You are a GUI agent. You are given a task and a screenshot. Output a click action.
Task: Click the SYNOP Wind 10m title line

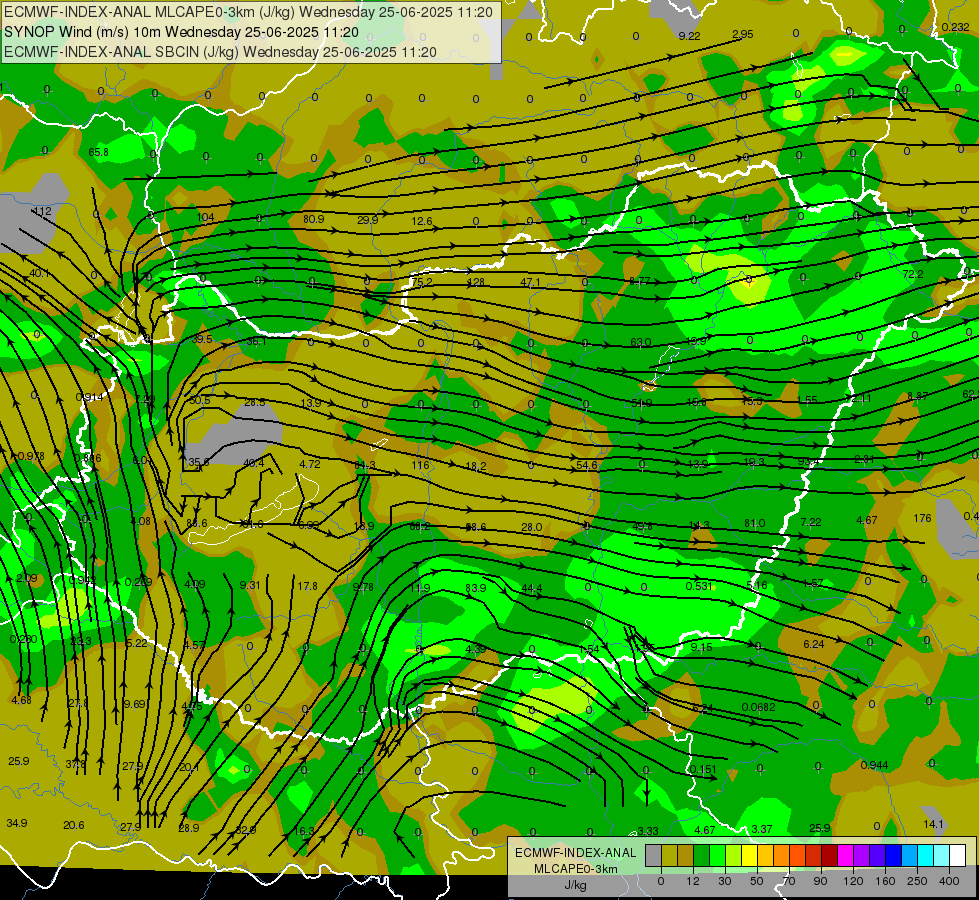(182, 32)
